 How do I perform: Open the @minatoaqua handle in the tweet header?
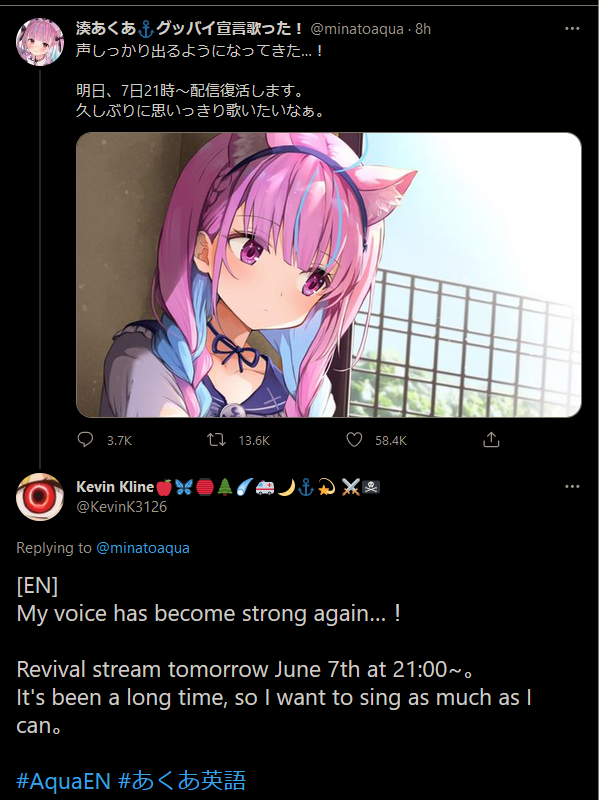point(357,29)
